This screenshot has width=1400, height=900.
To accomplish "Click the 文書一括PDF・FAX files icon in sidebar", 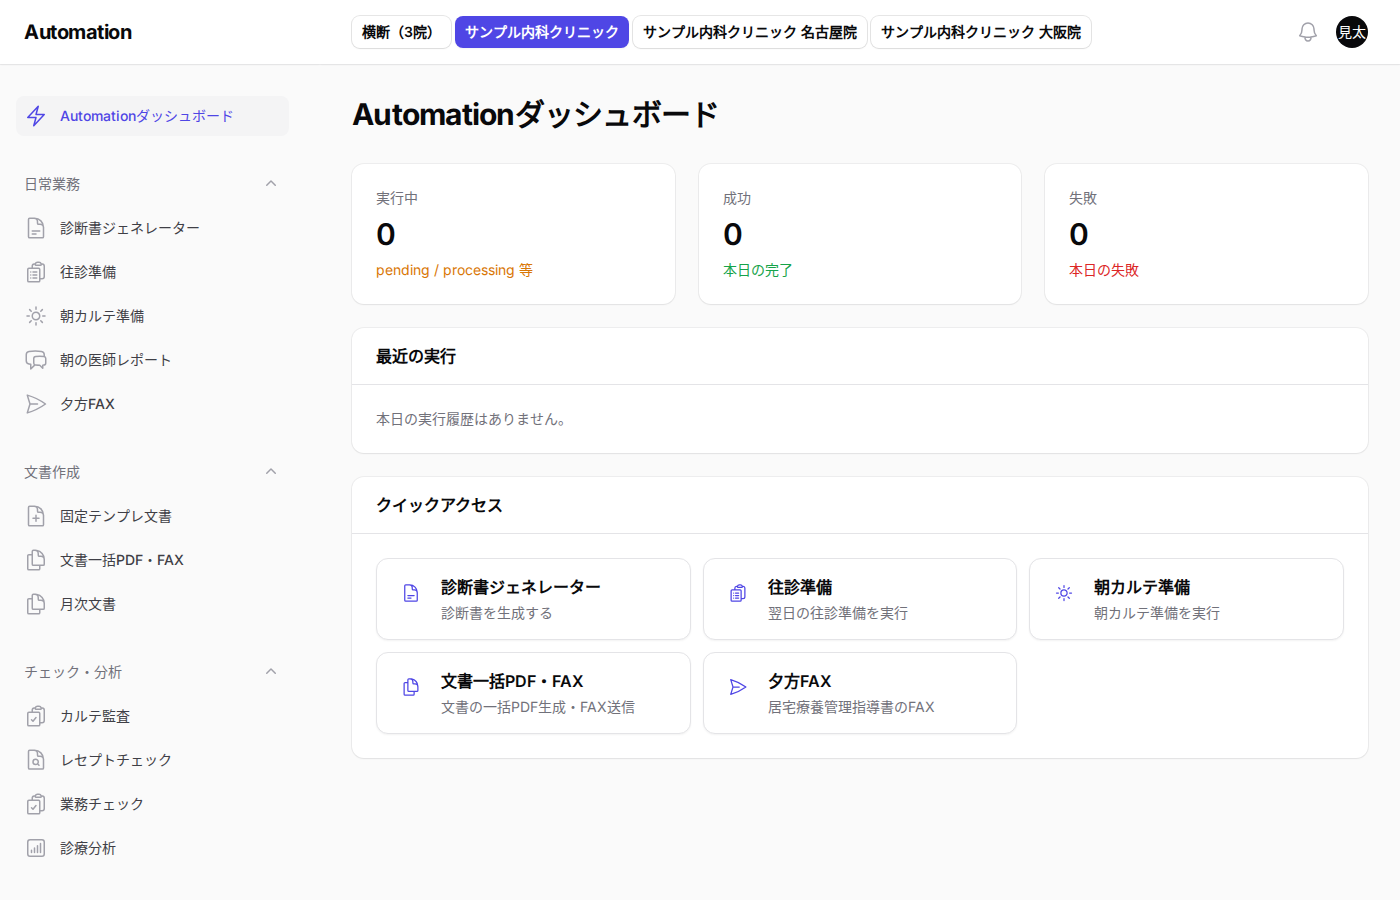I will pyautogui.click(x=36, y=560).
